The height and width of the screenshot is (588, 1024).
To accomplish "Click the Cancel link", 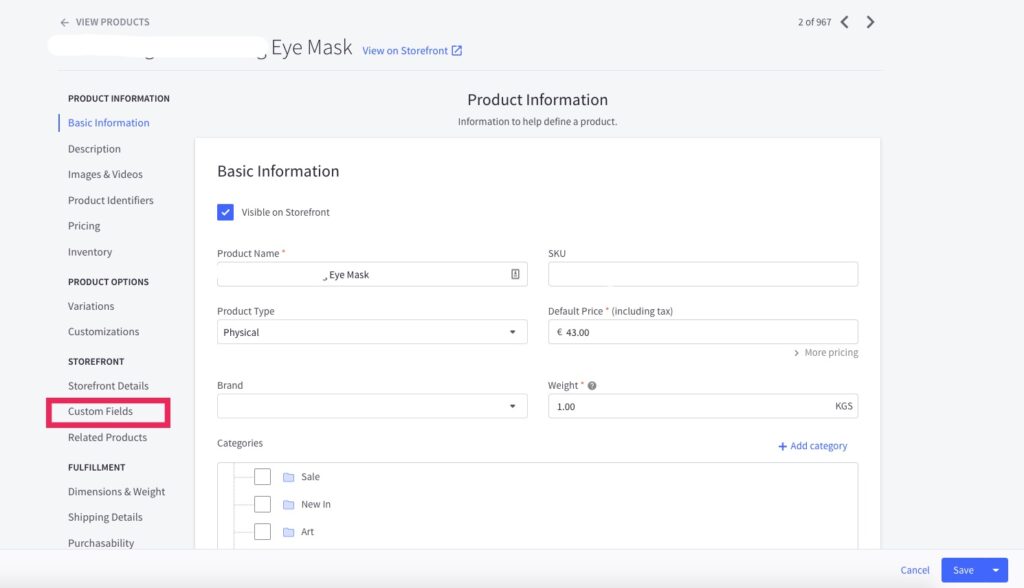I will (914, 570).
